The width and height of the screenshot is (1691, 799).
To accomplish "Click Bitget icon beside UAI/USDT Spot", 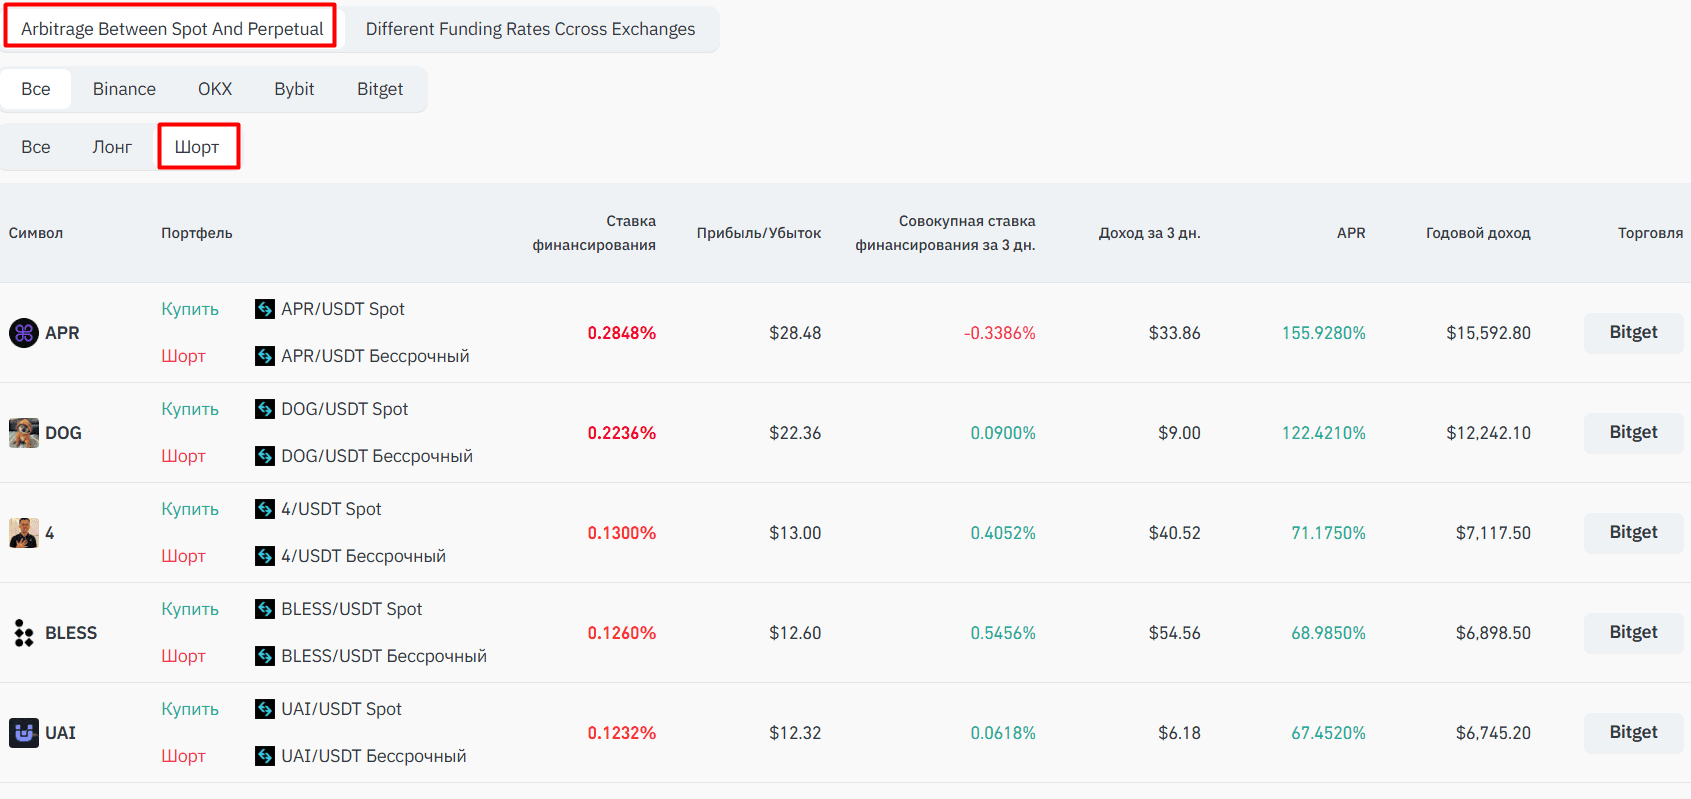I will (265, 709).
